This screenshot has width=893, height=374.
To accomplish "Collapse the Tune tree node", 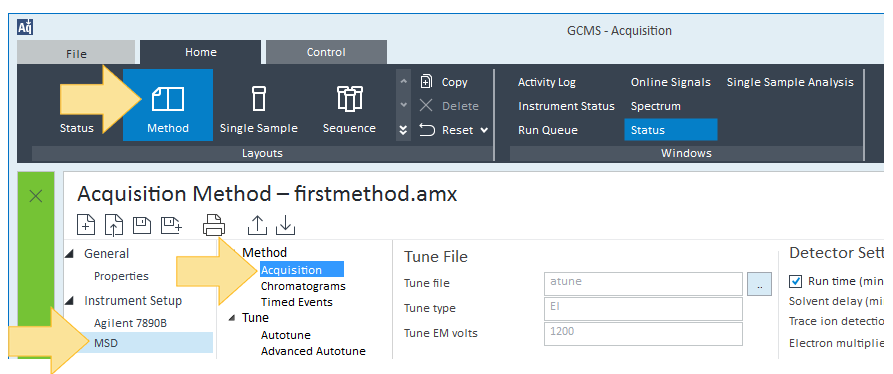I will tap(231, 318).
